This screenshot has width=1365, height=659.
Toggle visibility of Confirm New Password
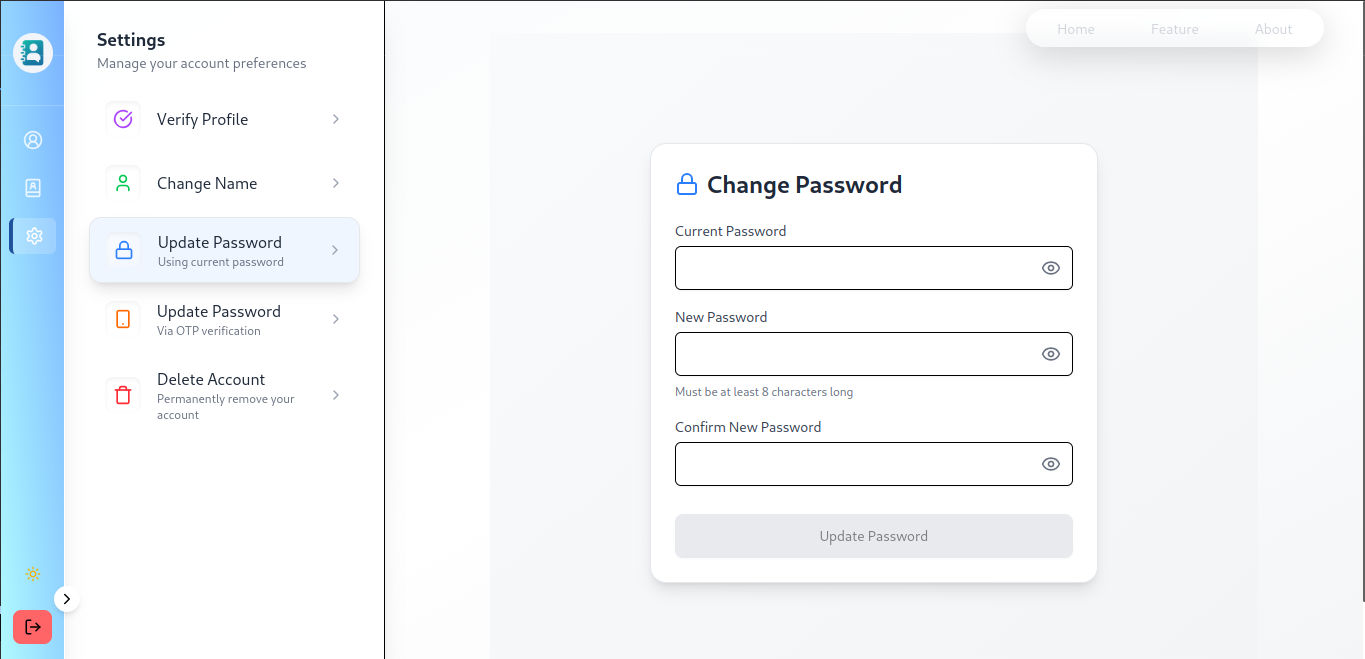(1050, 464)
